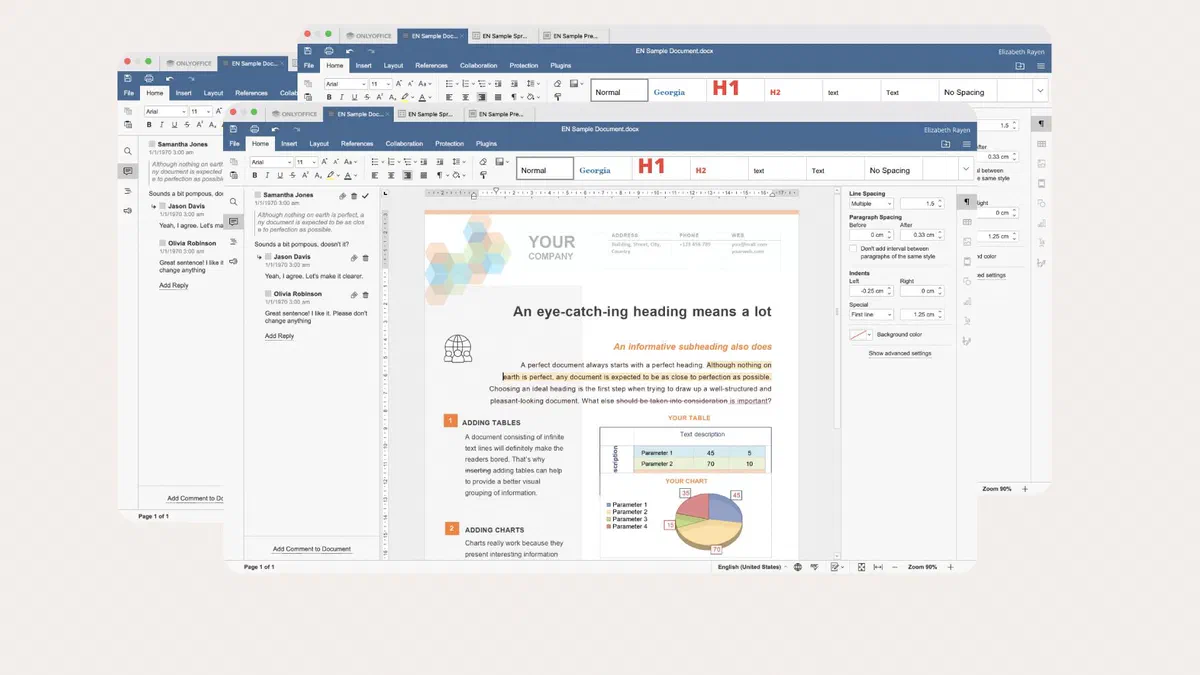Switch to Insert tab in front window
1200x675 pixels.
289,143
